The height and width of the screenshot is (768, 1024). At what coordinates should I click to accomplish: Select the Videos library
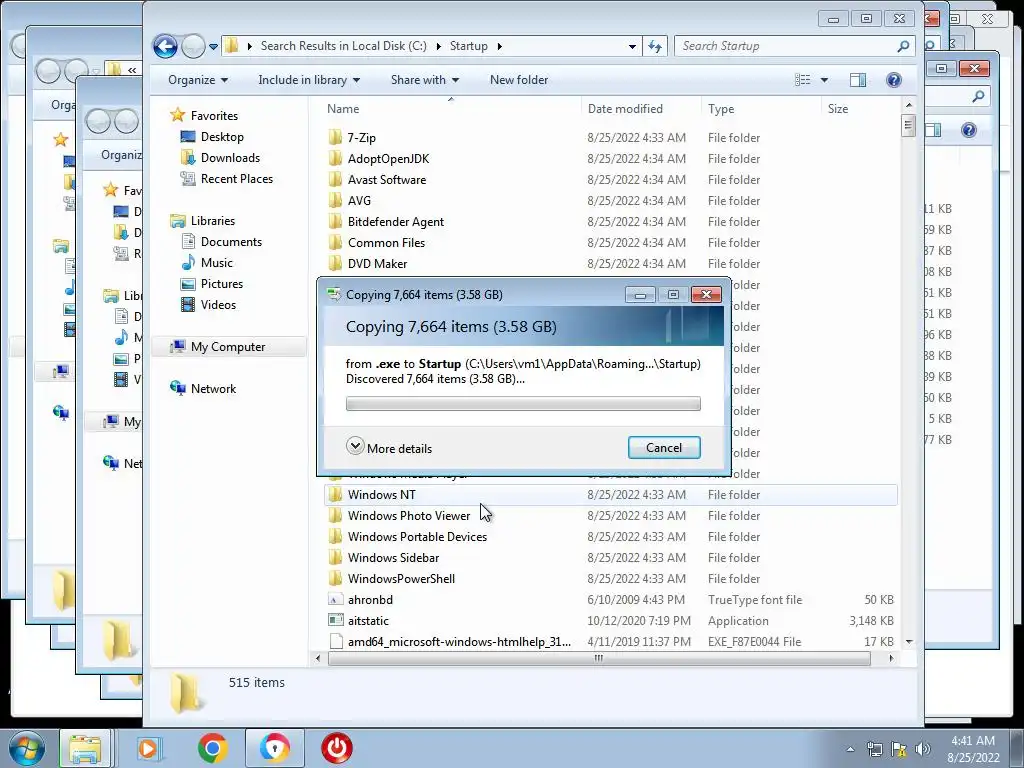click(218, 304)
